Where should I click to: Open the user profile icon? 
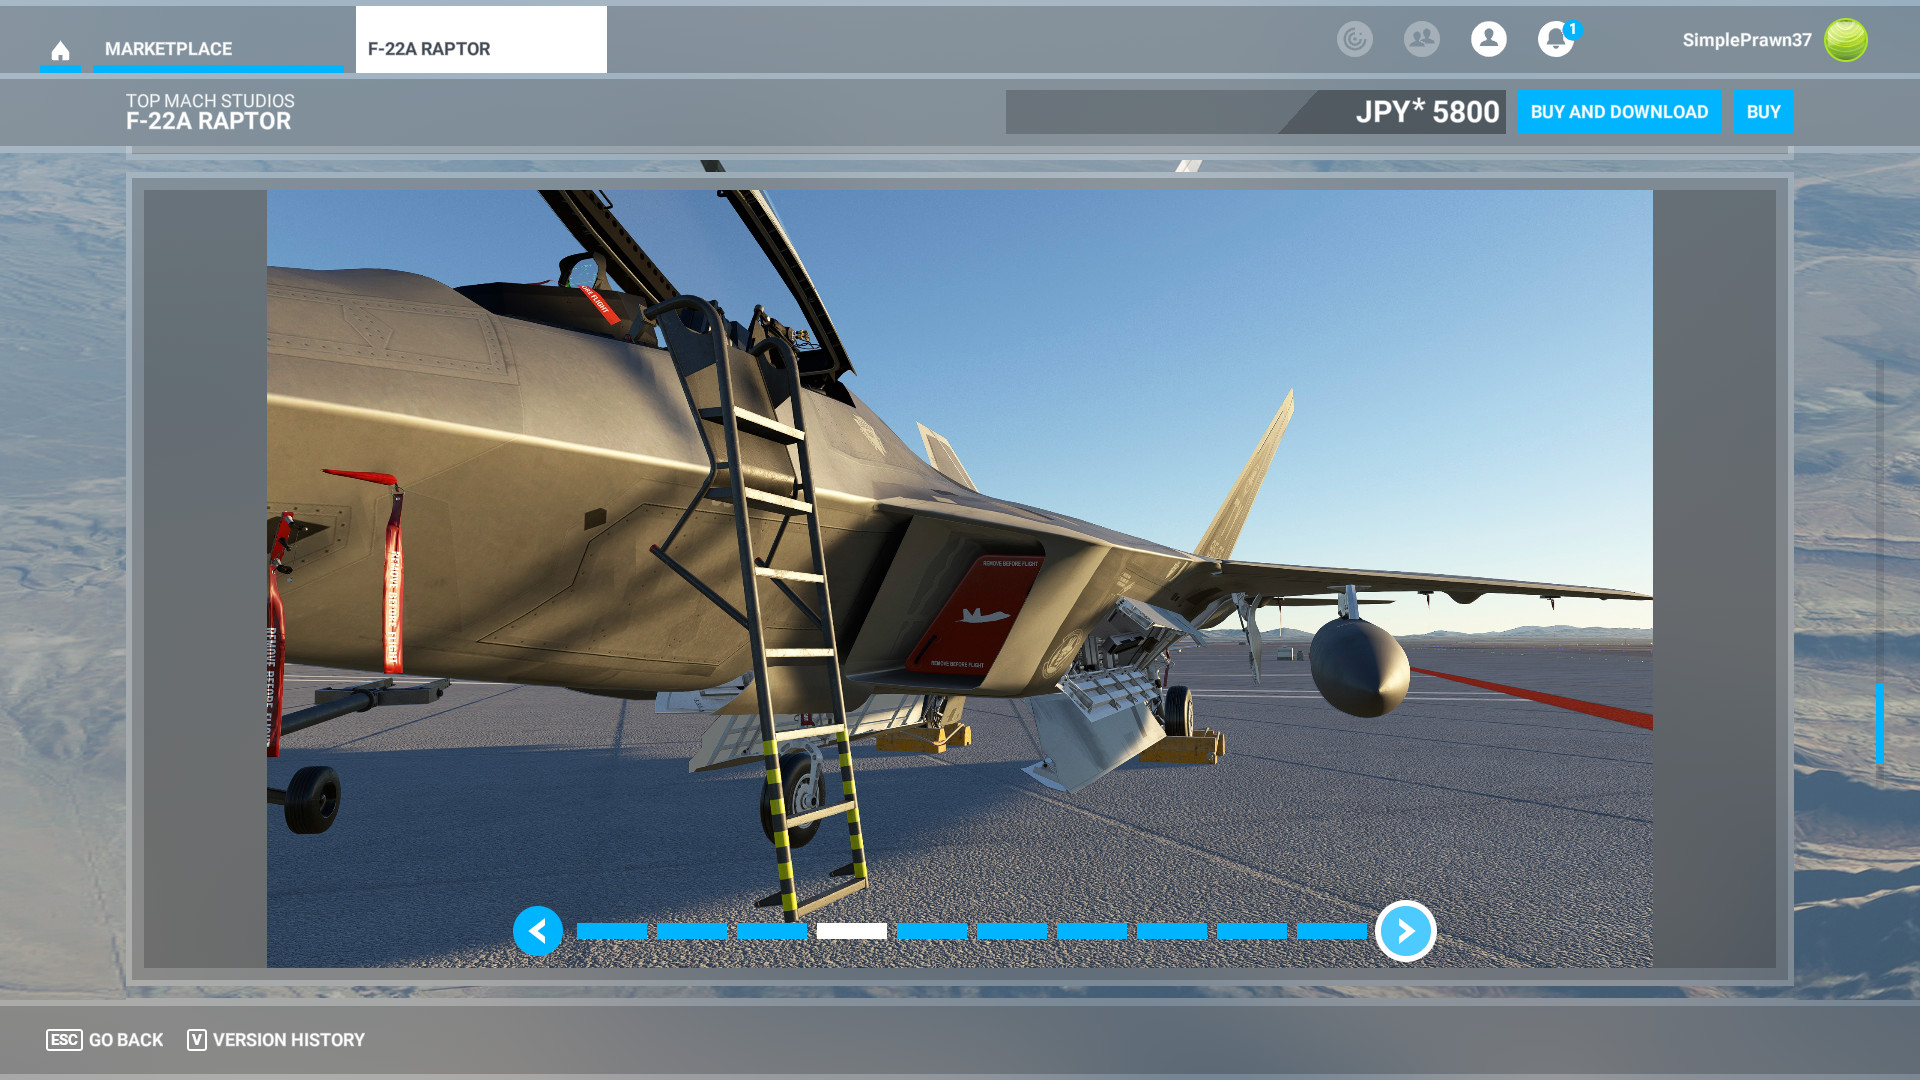point(1488,39)
